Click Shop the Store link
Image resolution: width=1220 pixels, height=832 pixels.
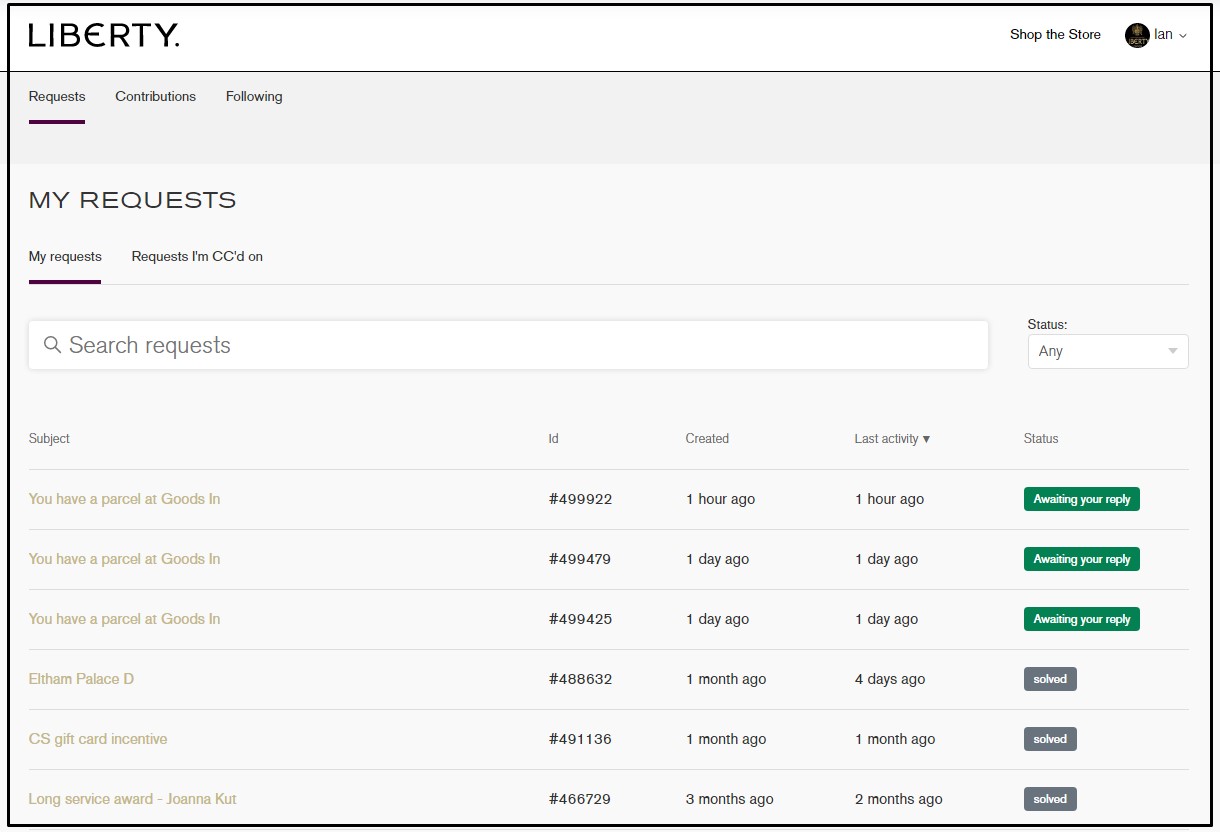1055,35
